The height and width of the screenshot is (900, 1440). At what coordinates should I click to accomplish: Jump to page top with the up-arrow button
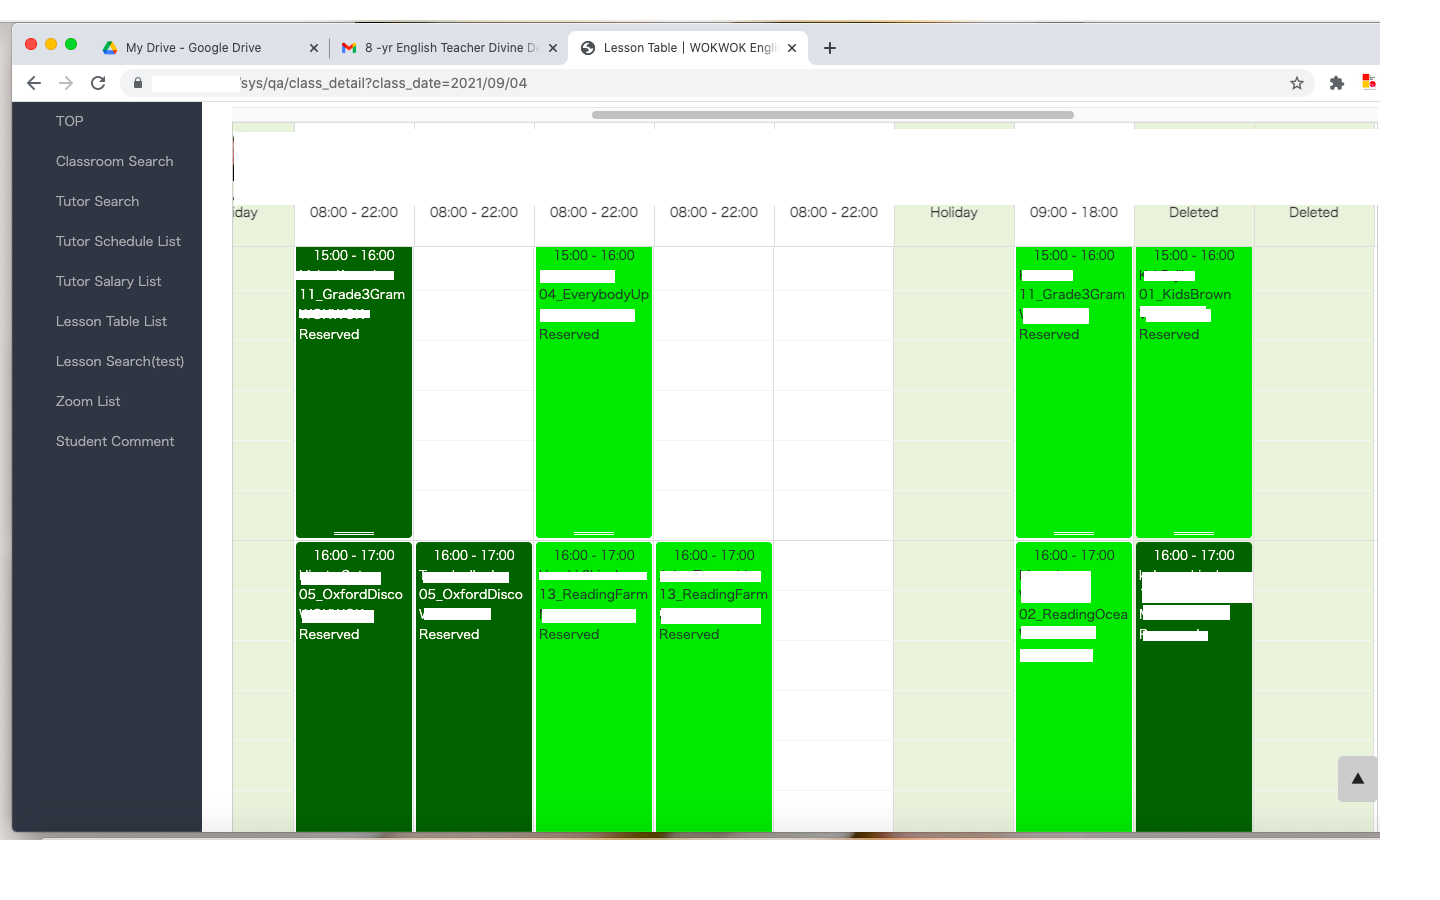[1358, 779]
